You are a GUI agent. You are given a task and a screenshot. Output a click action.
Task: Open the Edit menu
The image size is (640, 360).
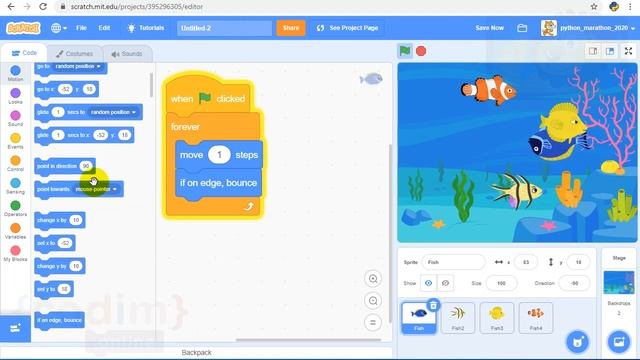tap(104, 28)
